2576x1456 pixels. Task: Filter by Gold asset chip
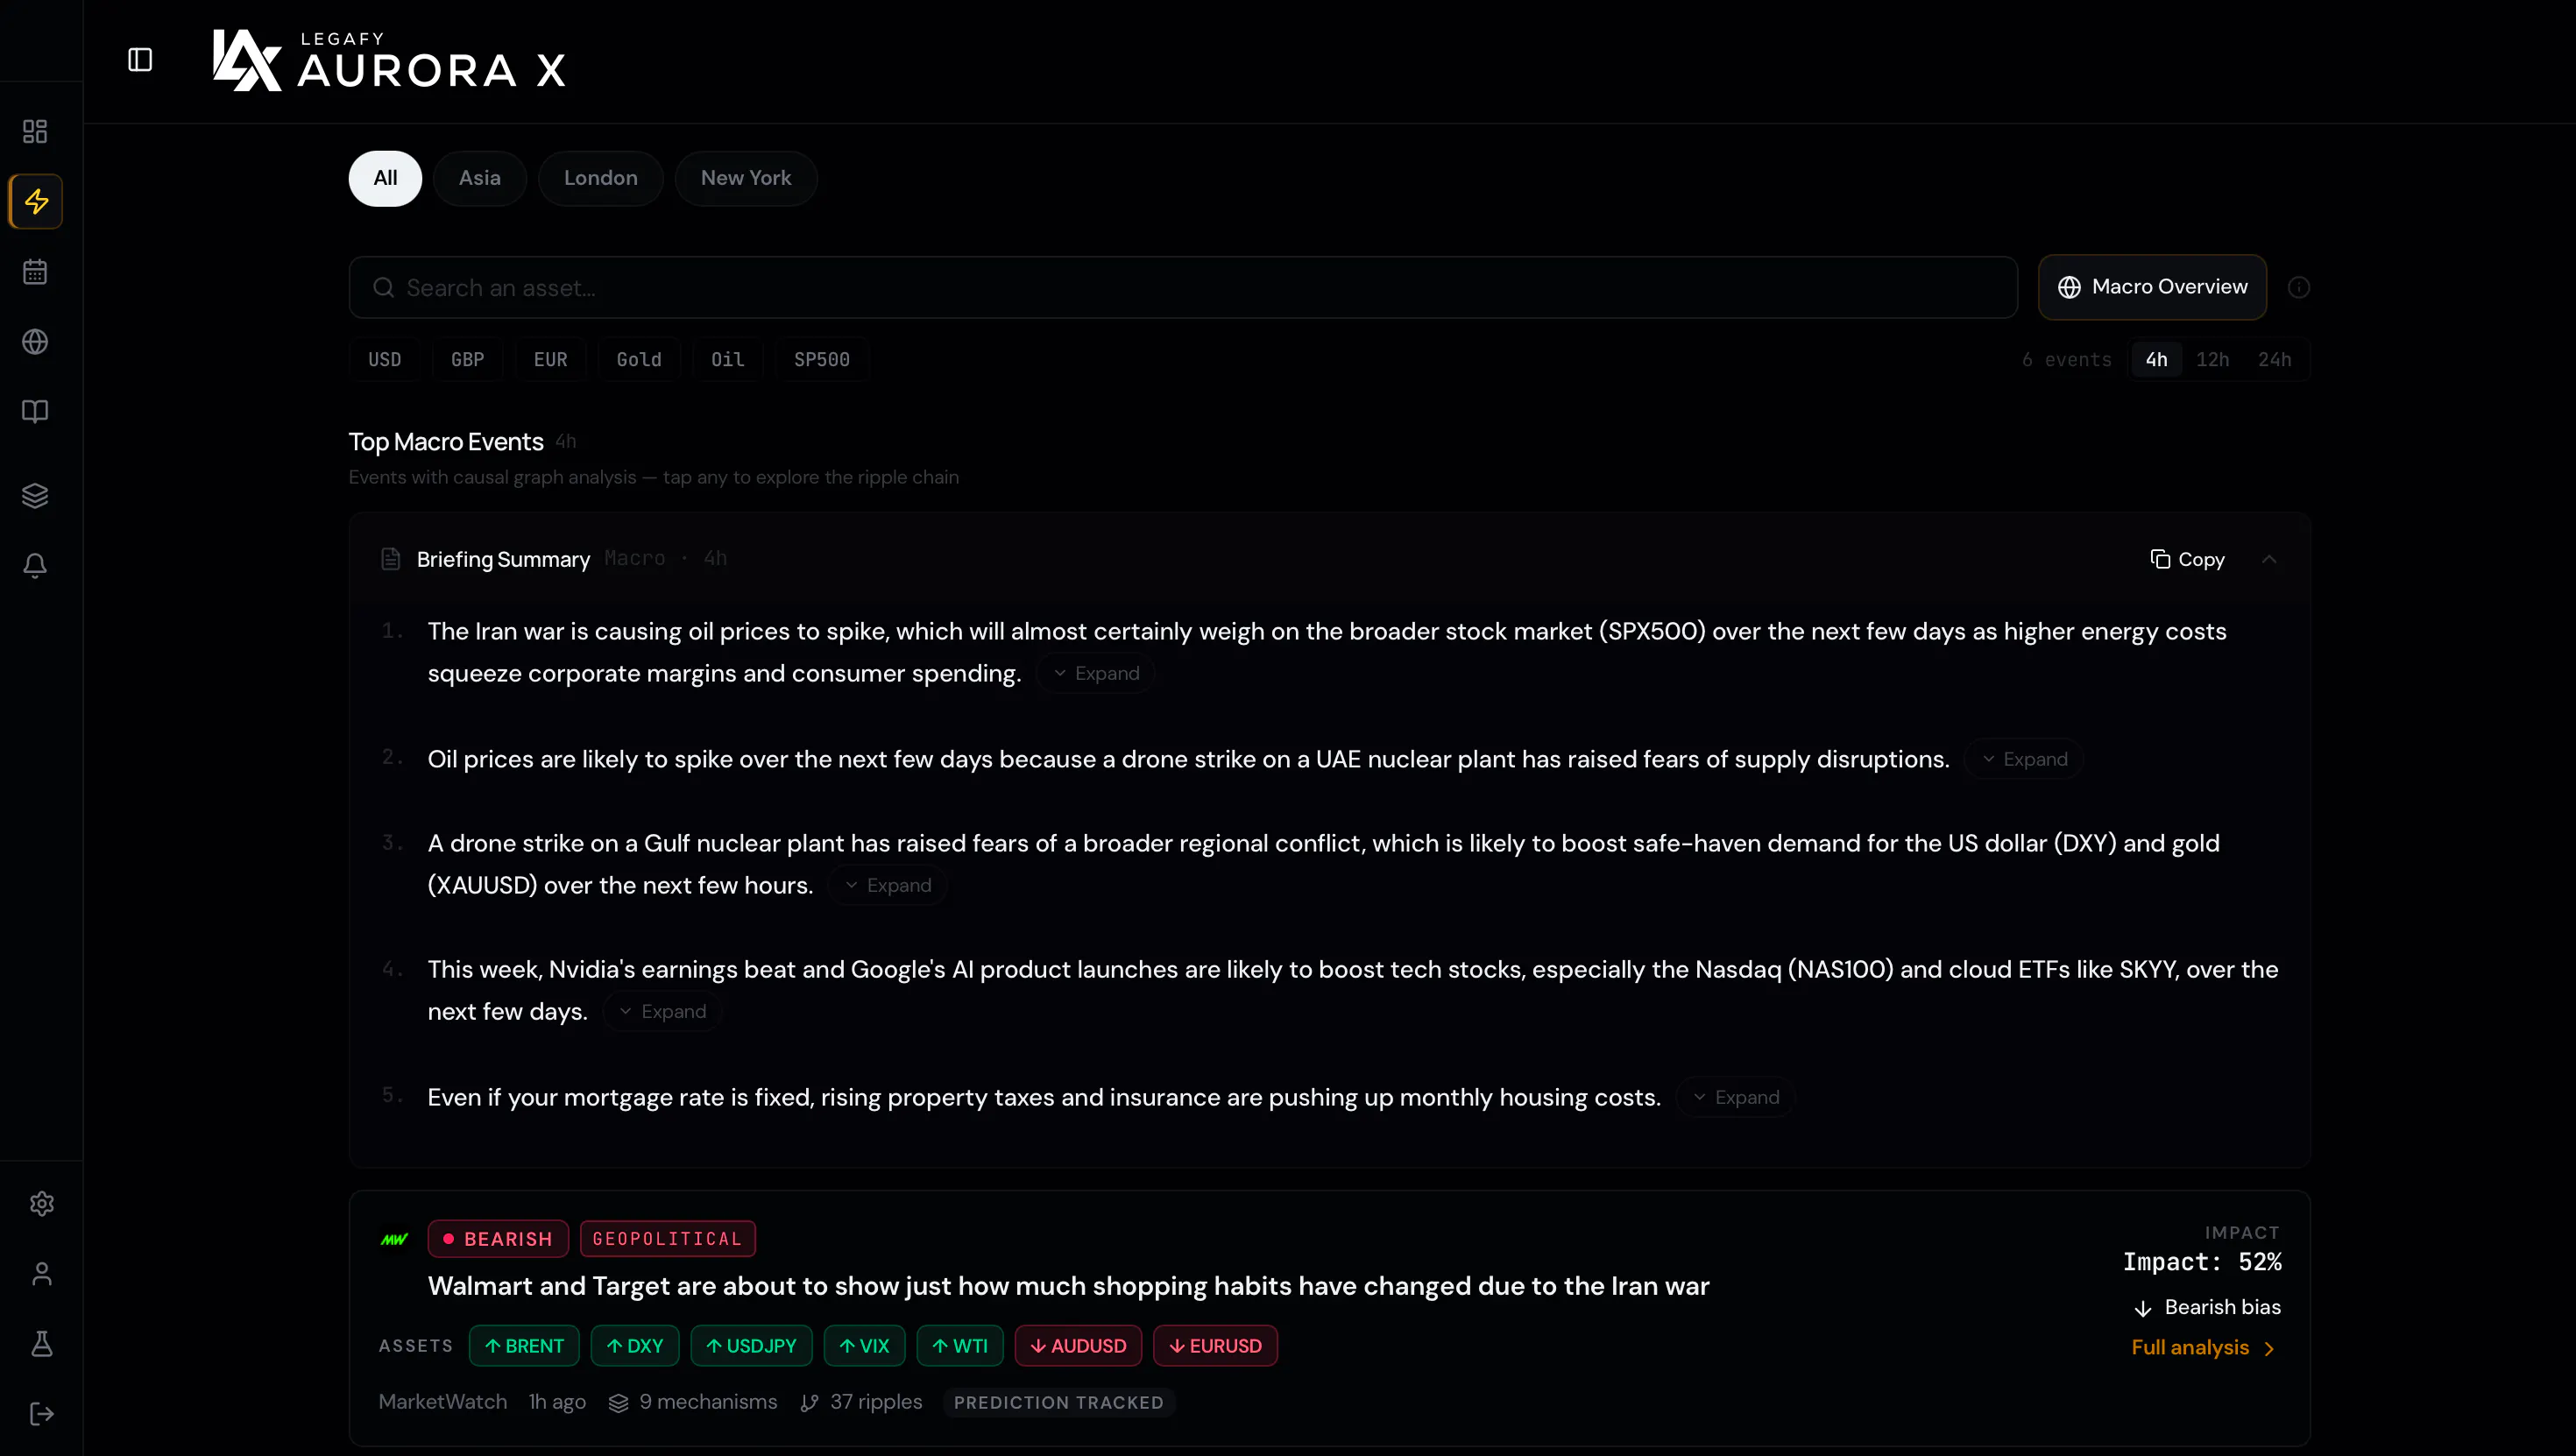(639, 359)
